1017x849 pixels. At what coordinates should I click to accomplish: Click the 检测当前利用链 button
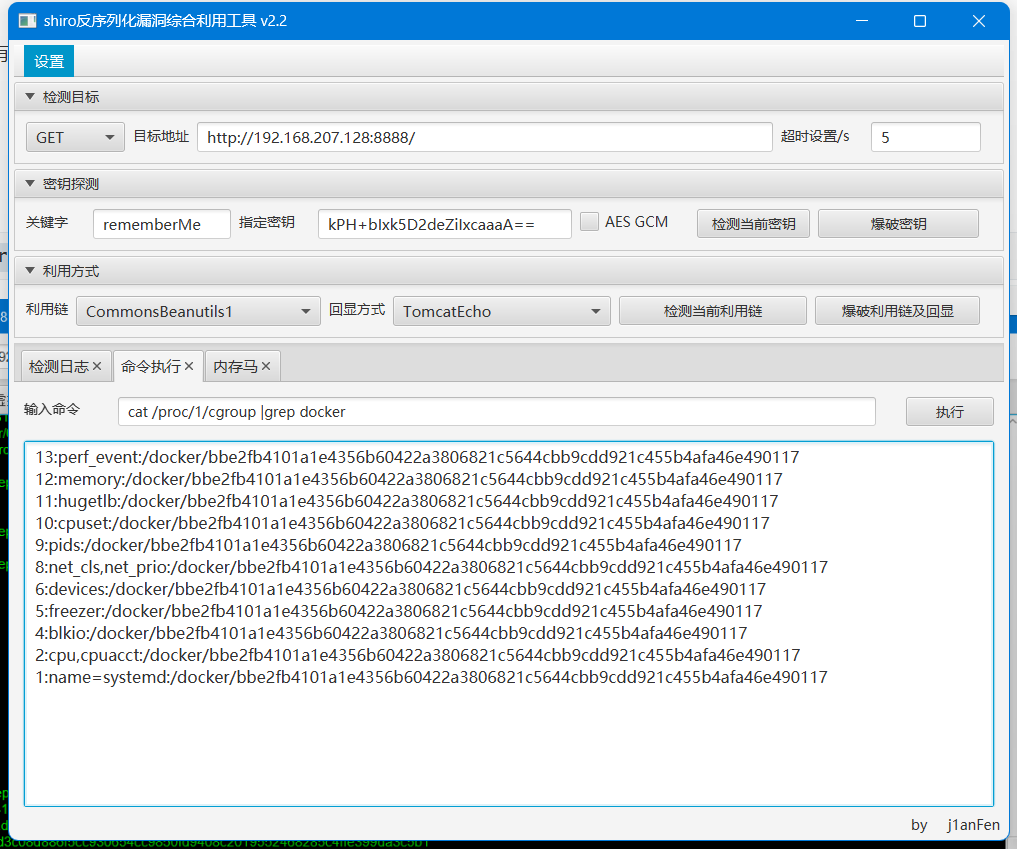713,311
